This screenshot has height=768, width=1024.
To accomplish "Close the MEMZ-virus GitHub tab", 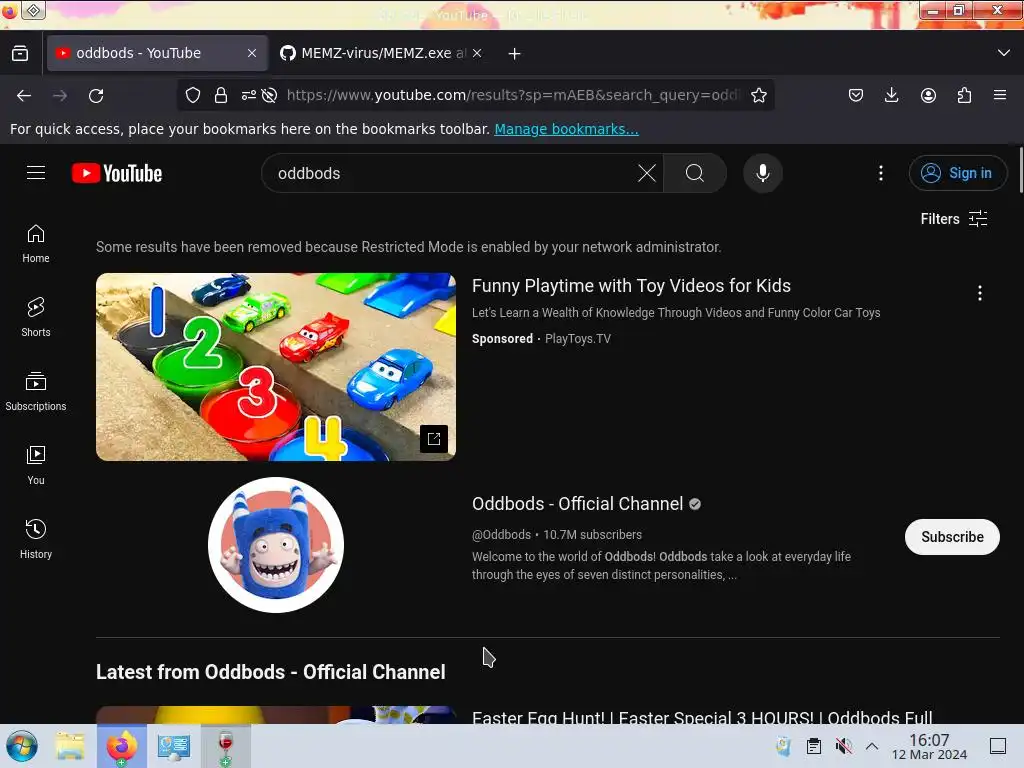I will pyautogui.click(x=477, y=53).
